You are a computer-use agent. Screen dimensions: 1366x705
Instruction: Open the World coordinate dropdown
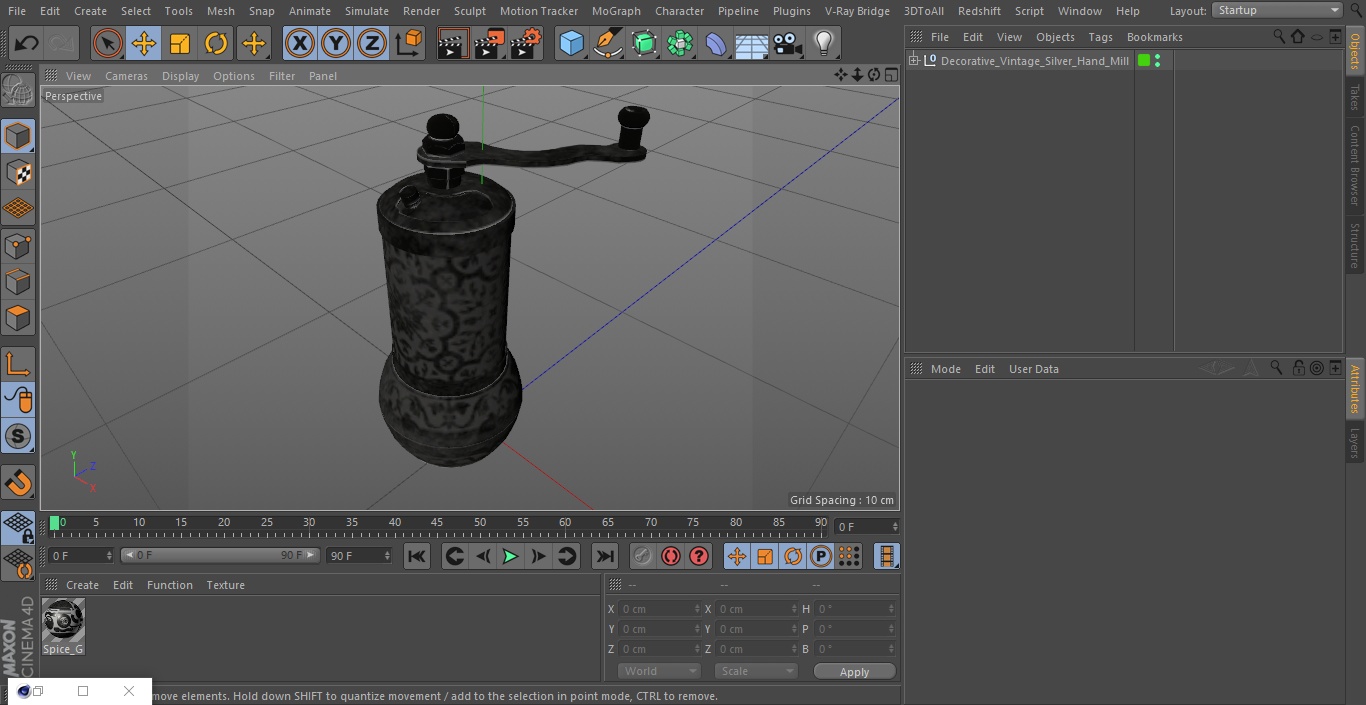pyautogui.click(x=659, y=671)
